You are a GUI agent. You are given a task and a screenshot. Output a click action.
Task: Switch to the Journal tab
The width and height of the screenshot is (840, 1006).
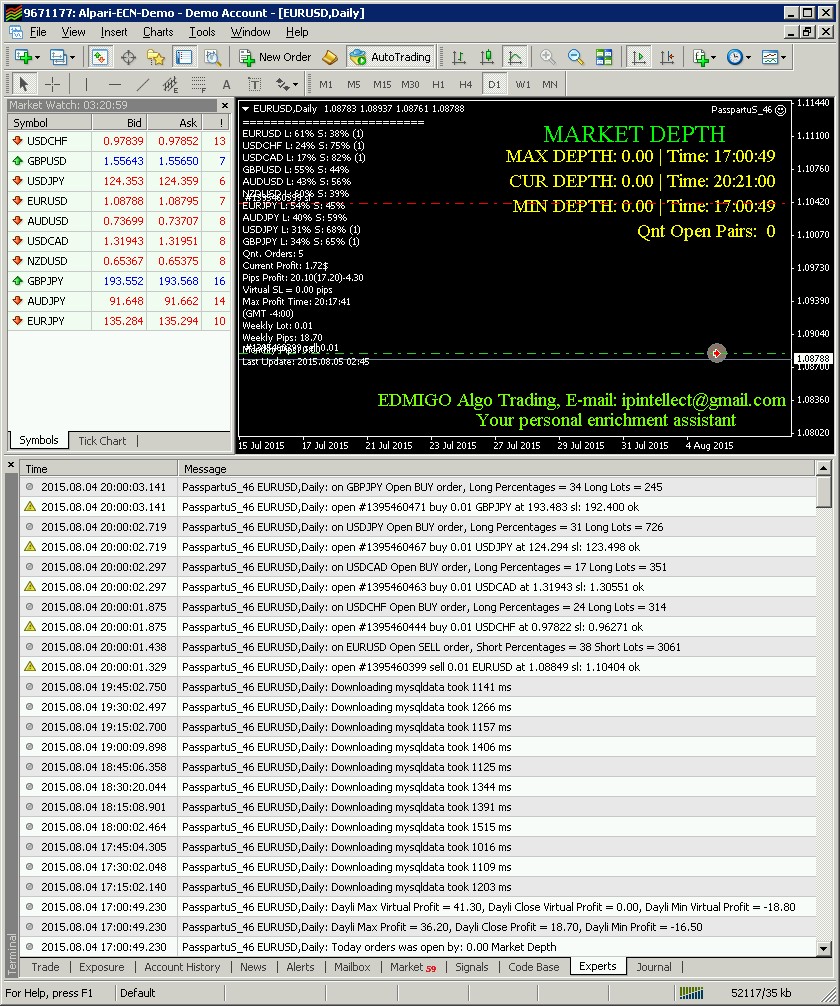[x=653, y=967]
